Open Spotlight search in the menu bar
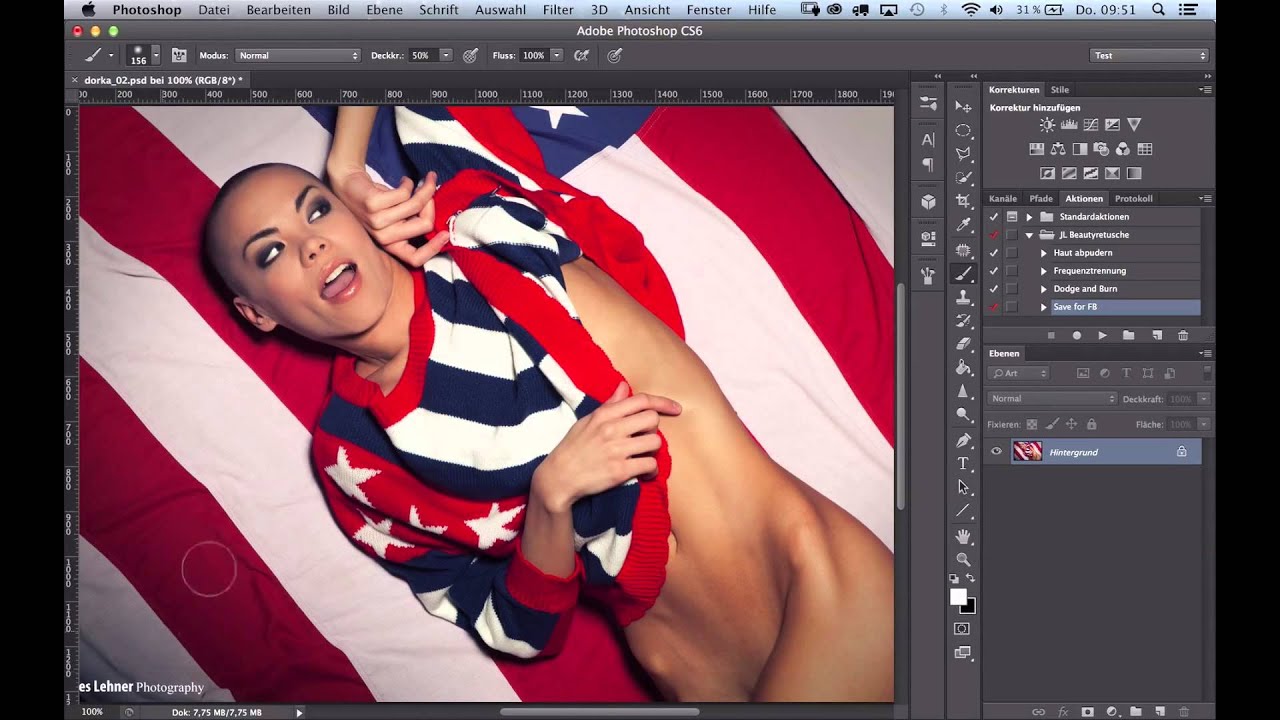1280x720 pixels. tap(1158, 10)
